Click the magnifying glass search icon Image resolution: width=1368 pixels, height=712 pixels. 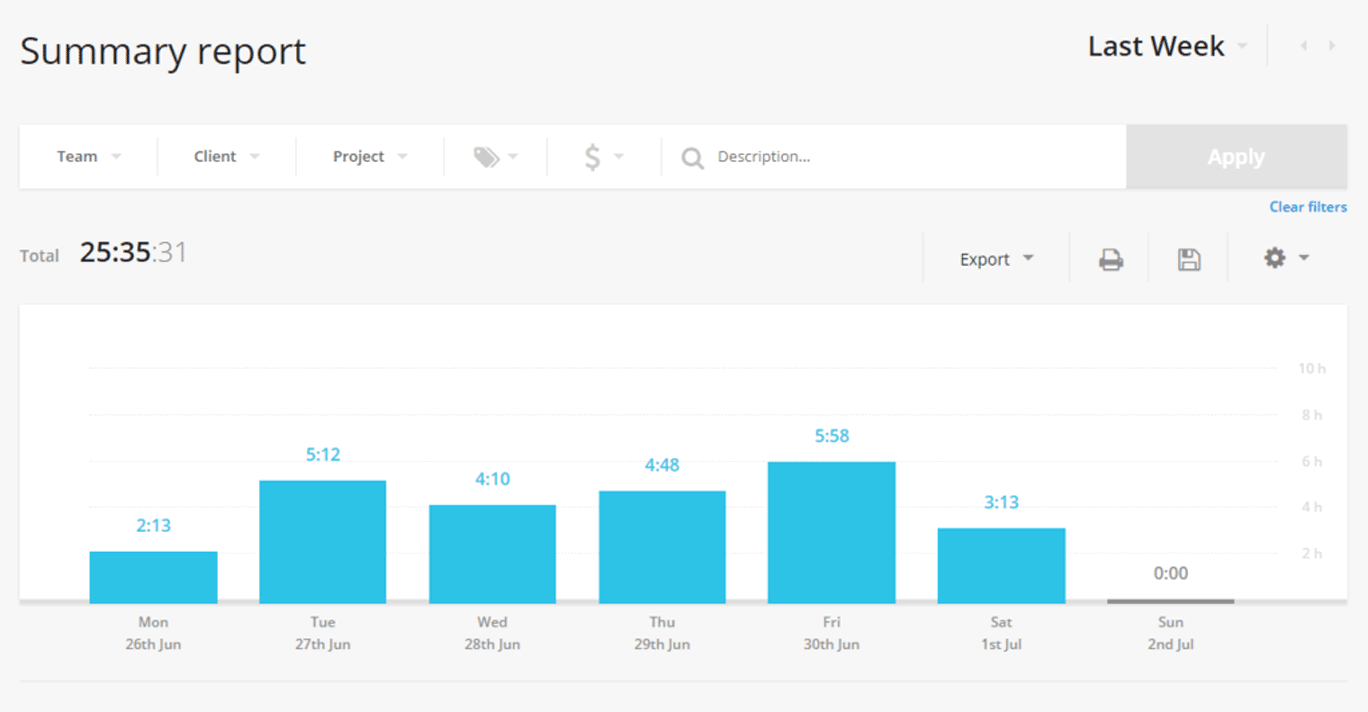tap(691, 157)
